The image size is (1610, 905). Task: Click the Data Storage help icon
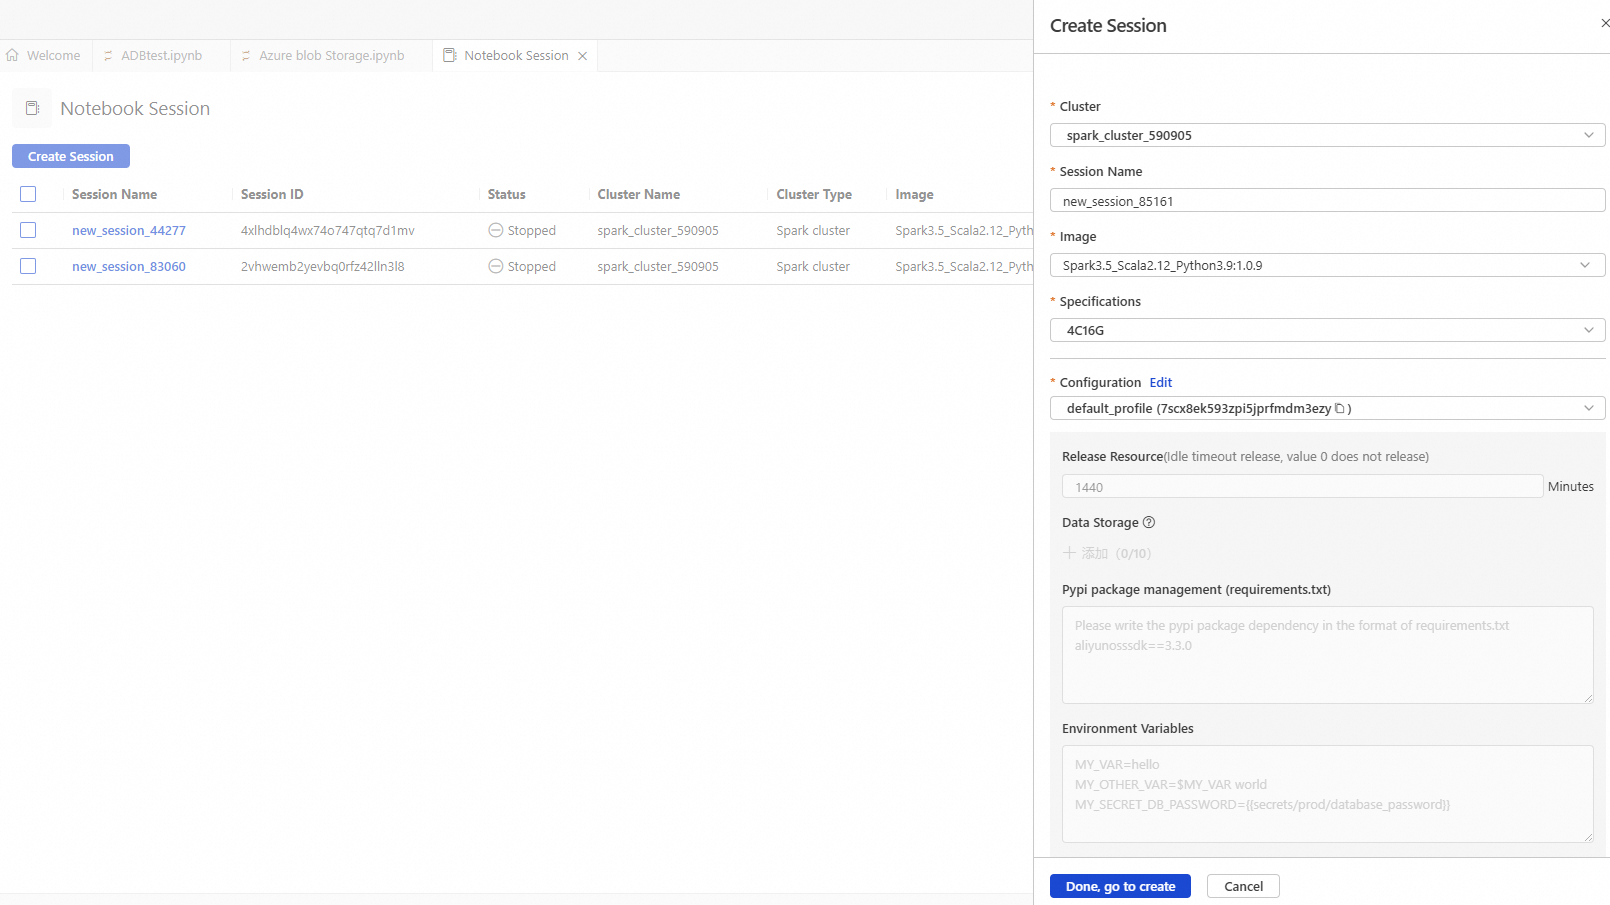point(1149,522)
